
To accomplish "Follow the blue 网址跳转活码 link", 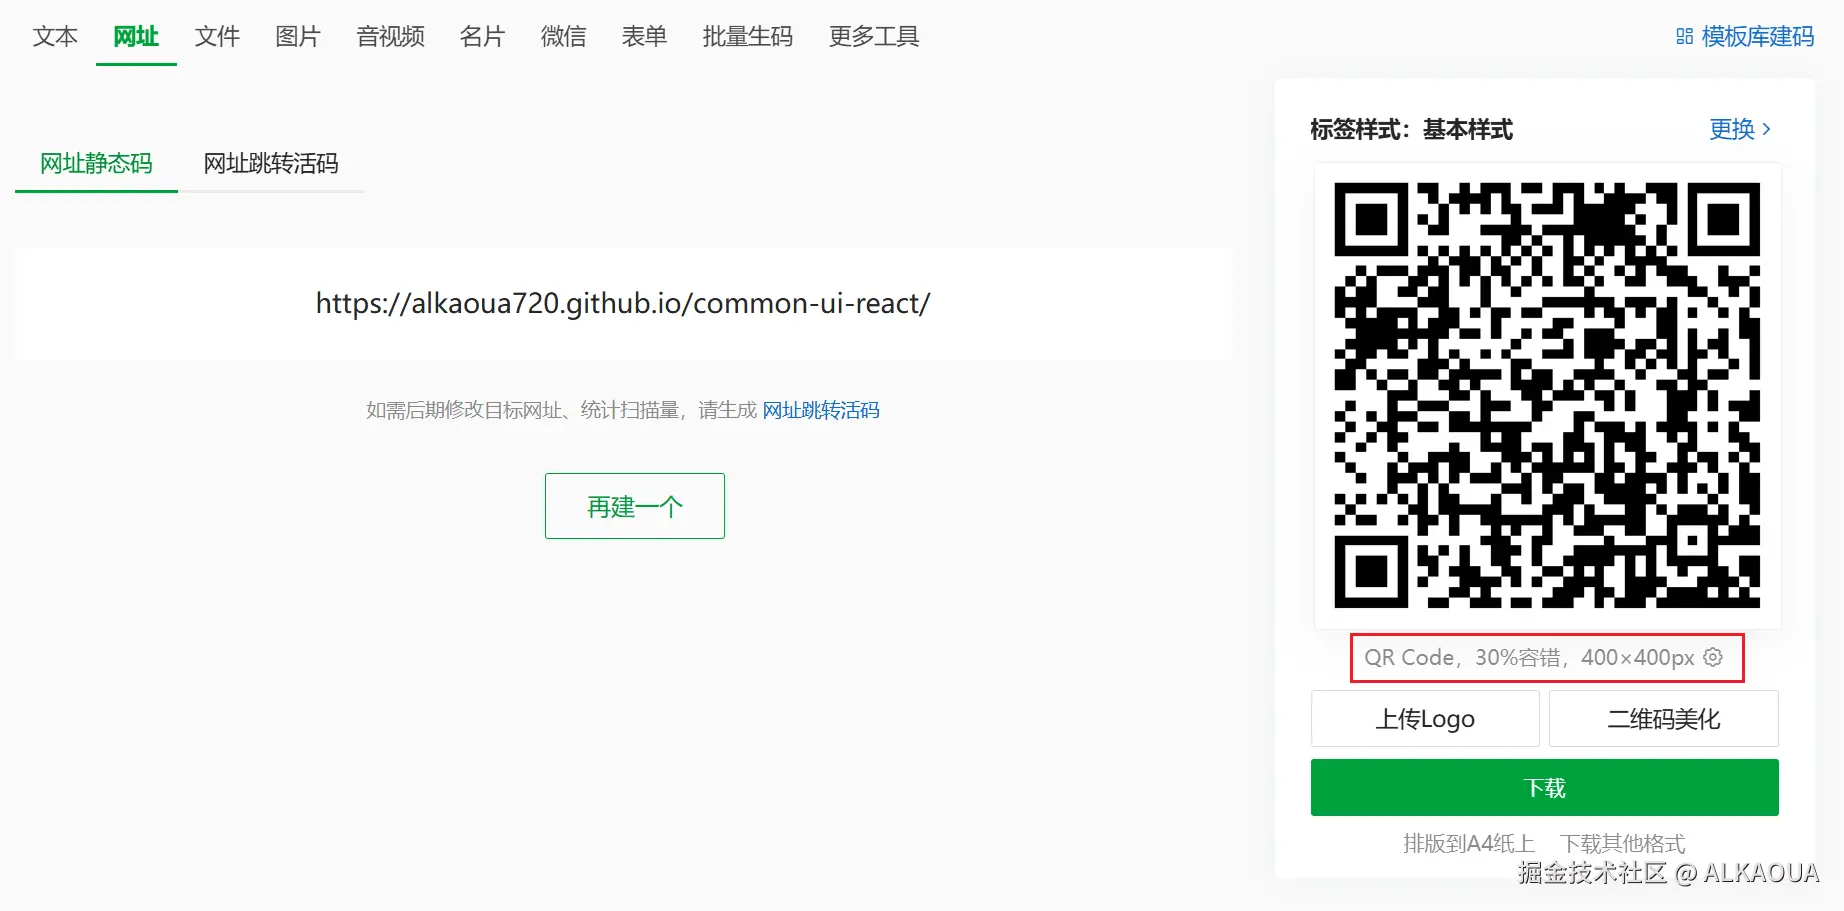I will pos(821,410).
